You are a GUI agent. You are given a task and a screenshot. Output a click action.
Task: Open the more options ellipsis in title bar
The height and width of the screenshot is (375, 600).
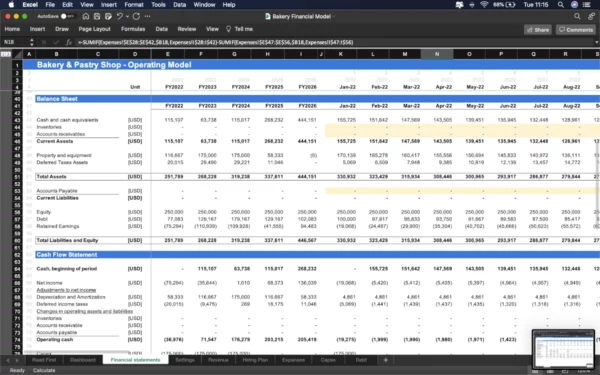(x=148, y=16)
